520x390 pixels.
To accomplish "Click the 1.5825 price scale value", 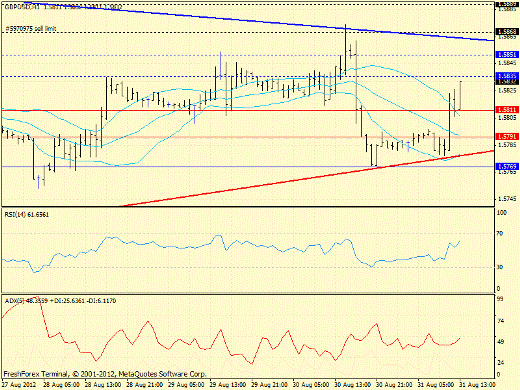I will [x=507, y=90].
